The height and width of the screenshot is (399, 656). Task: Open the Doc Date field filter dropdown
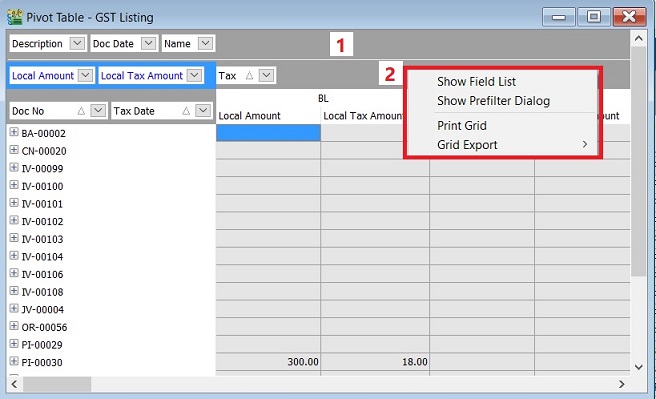click(x=149, y=43)
